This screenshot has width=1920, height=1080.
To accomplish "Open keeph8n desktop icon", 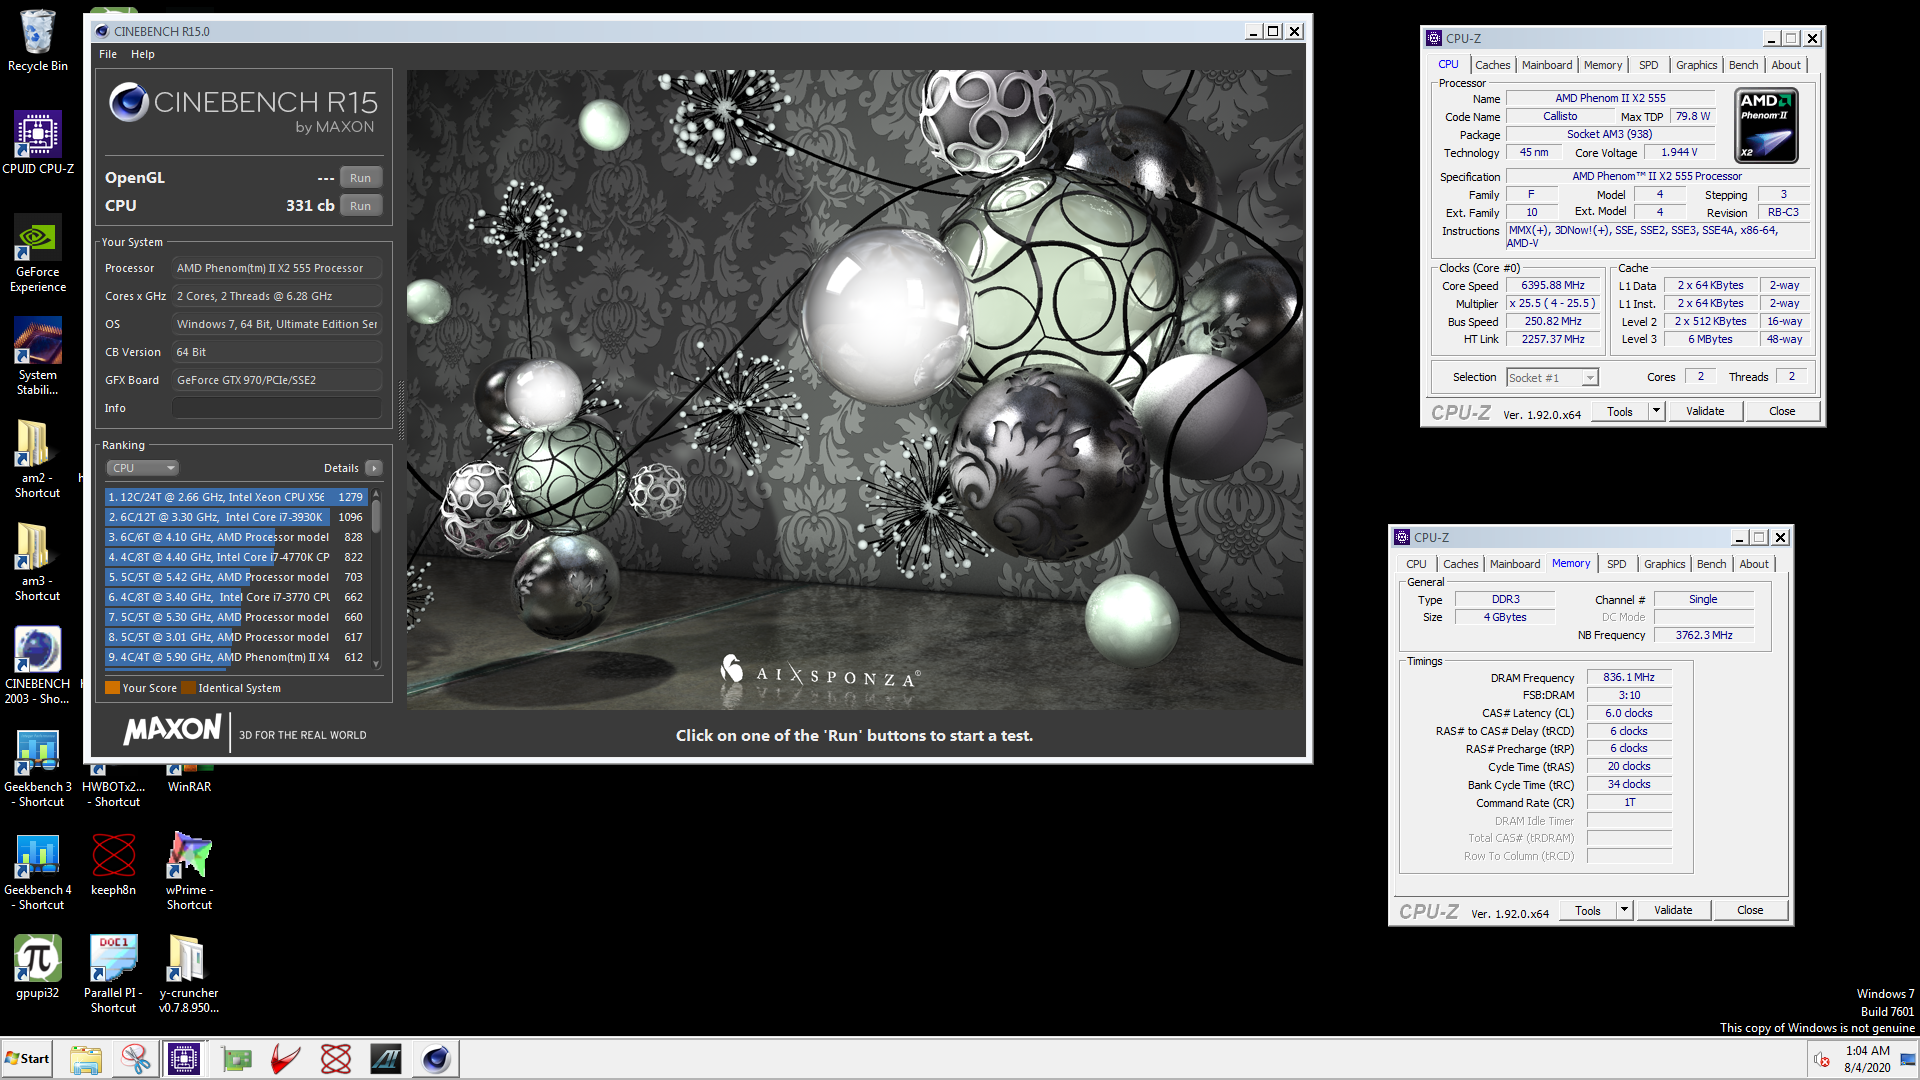I will (x=113, y=864).
